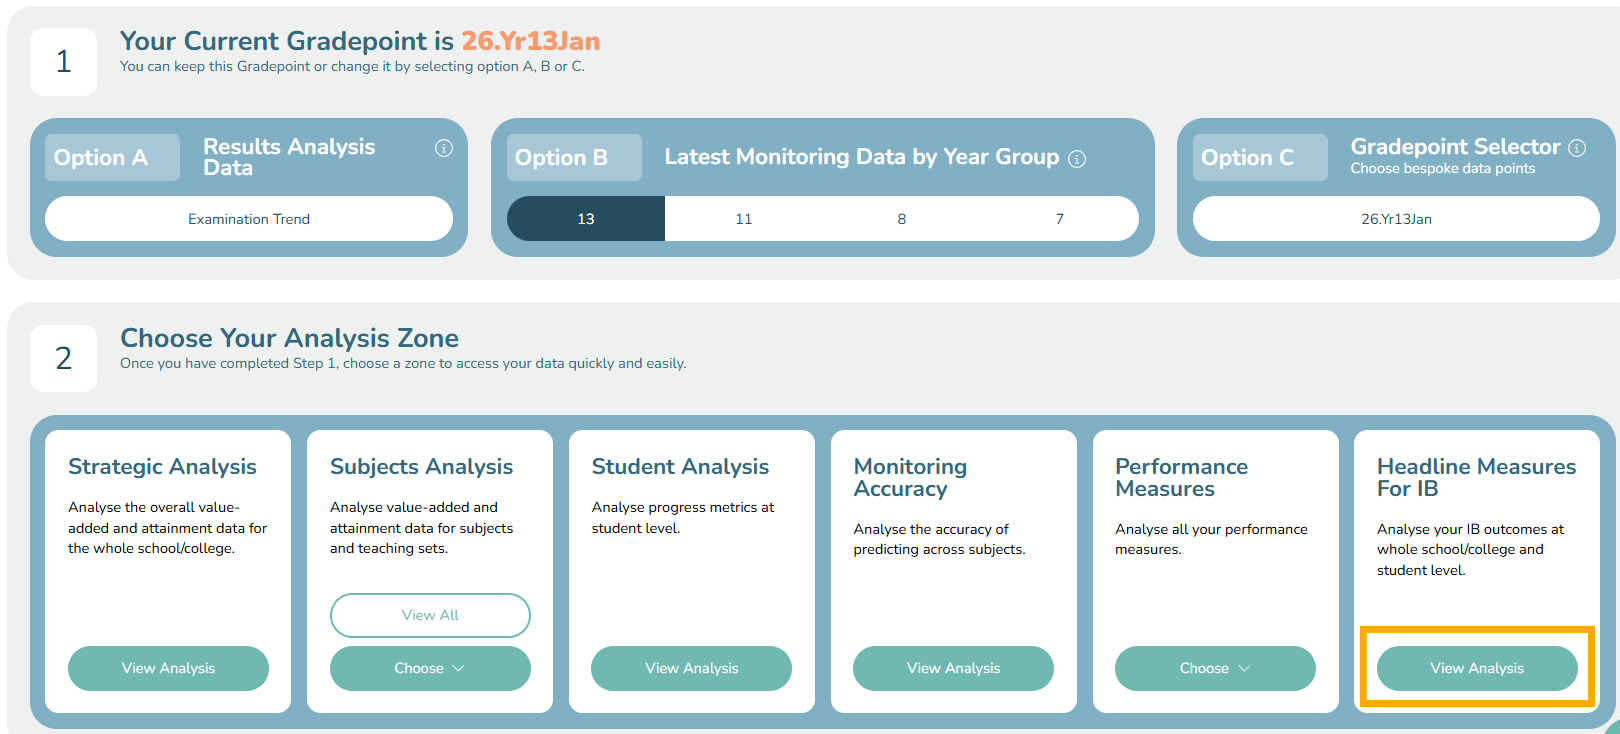Open the Subjects Analysis Choose dropdown
Screen dimensions: 1620x734
[x=430, y=668]
